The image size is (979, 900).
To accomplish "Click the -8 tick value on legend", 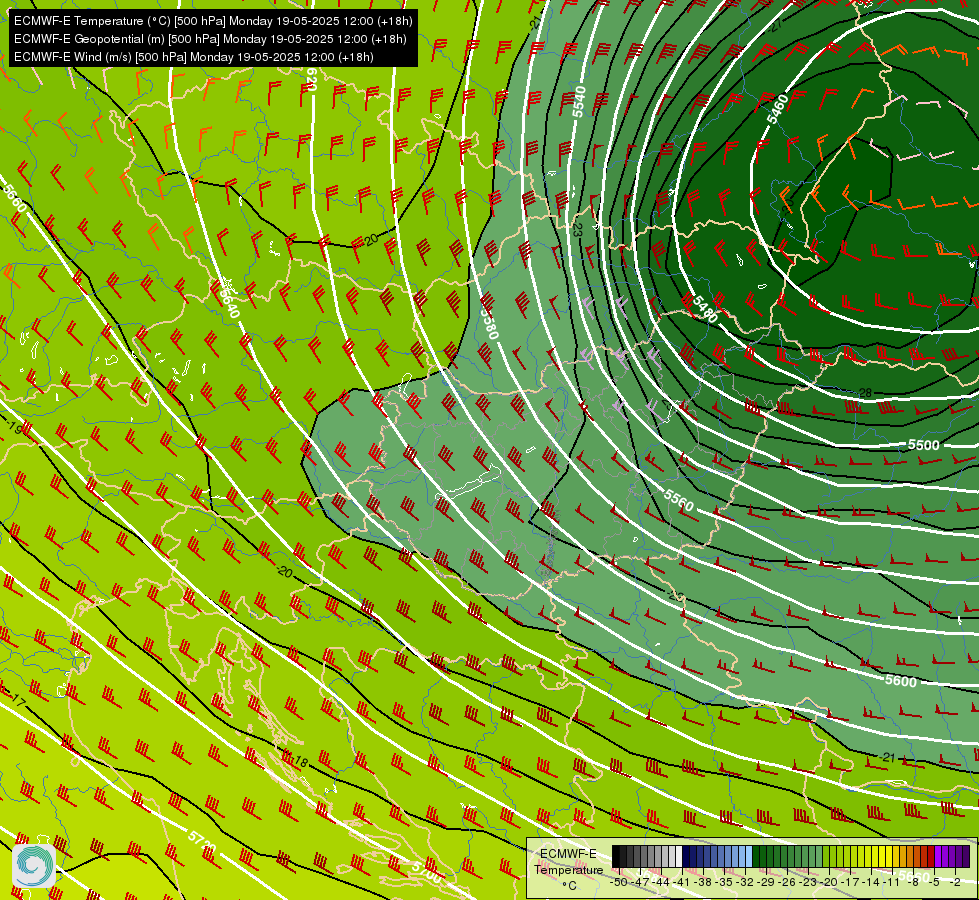I will [915, 883].
